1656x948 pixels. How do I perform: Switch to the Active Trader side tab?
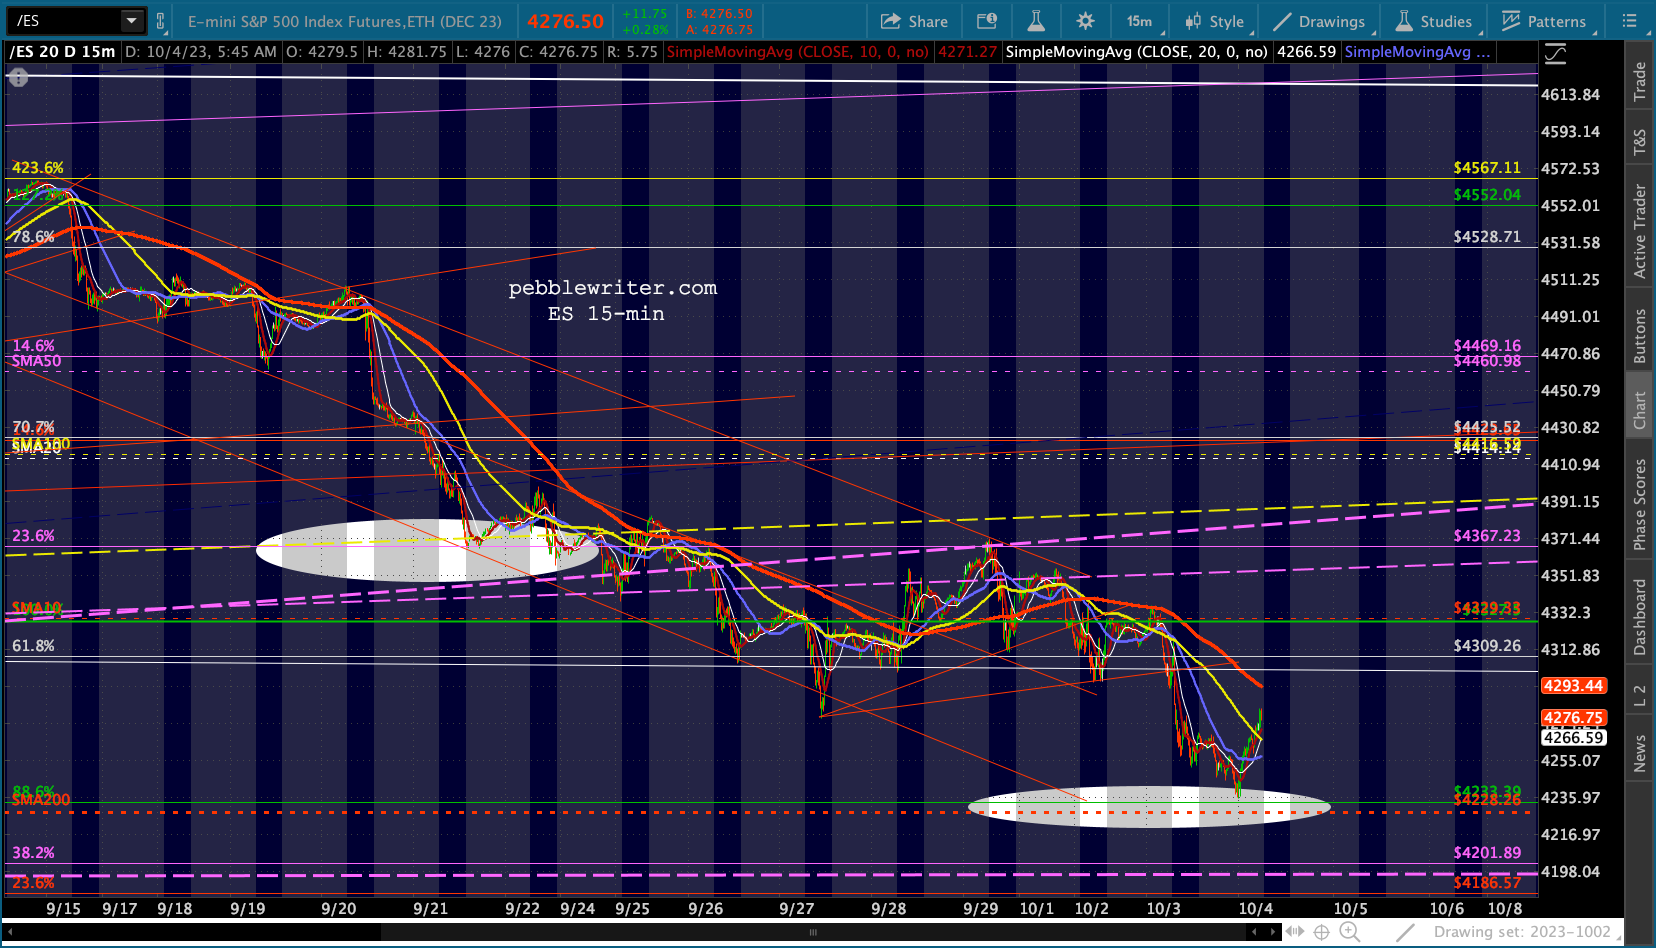click(1640, 231)
